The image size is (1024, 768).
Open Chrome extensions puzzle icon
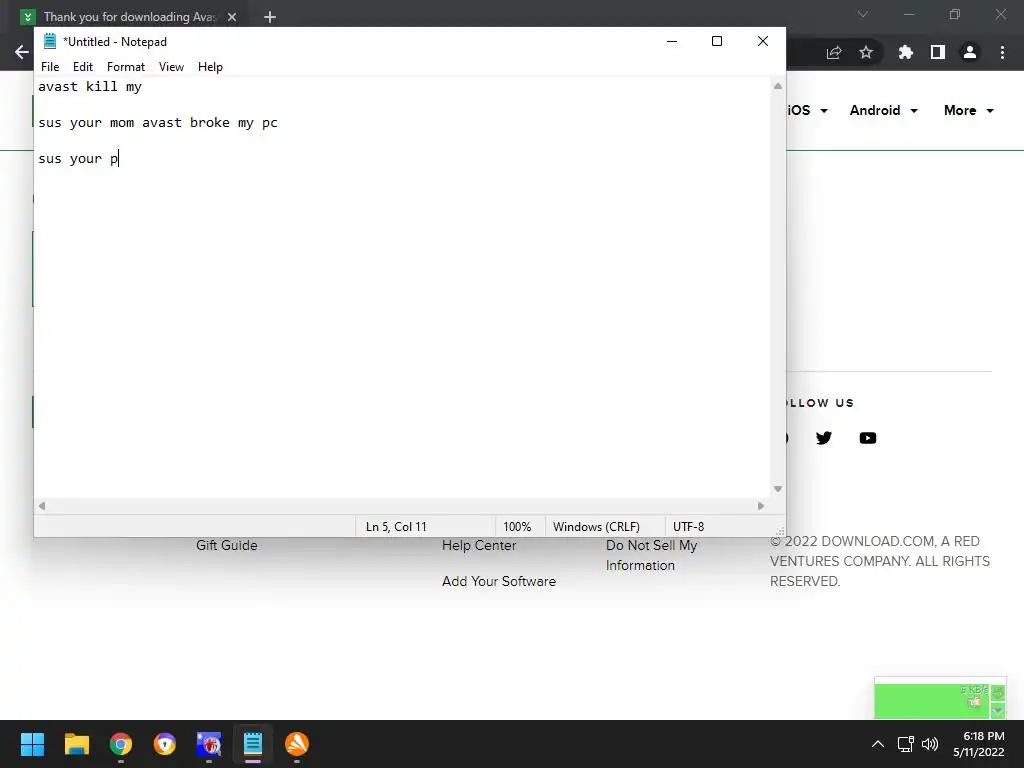point(906,52)
